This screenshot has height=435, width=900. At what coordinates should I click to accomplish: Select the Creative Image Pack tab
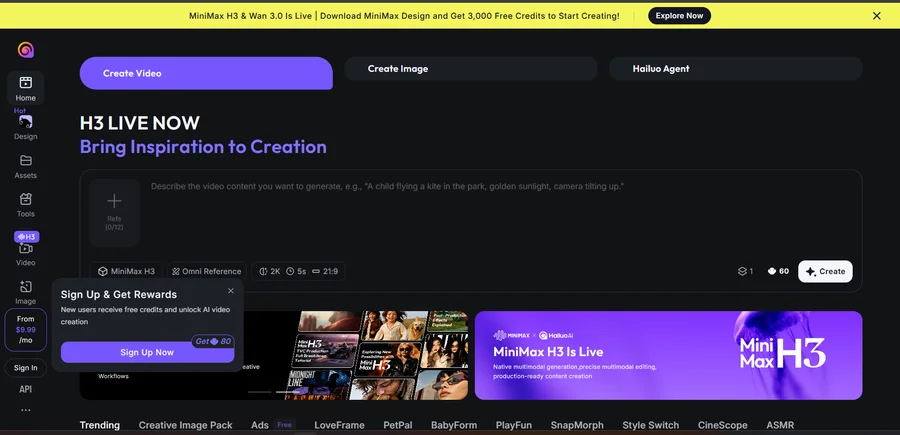click(x=185, y=425)
